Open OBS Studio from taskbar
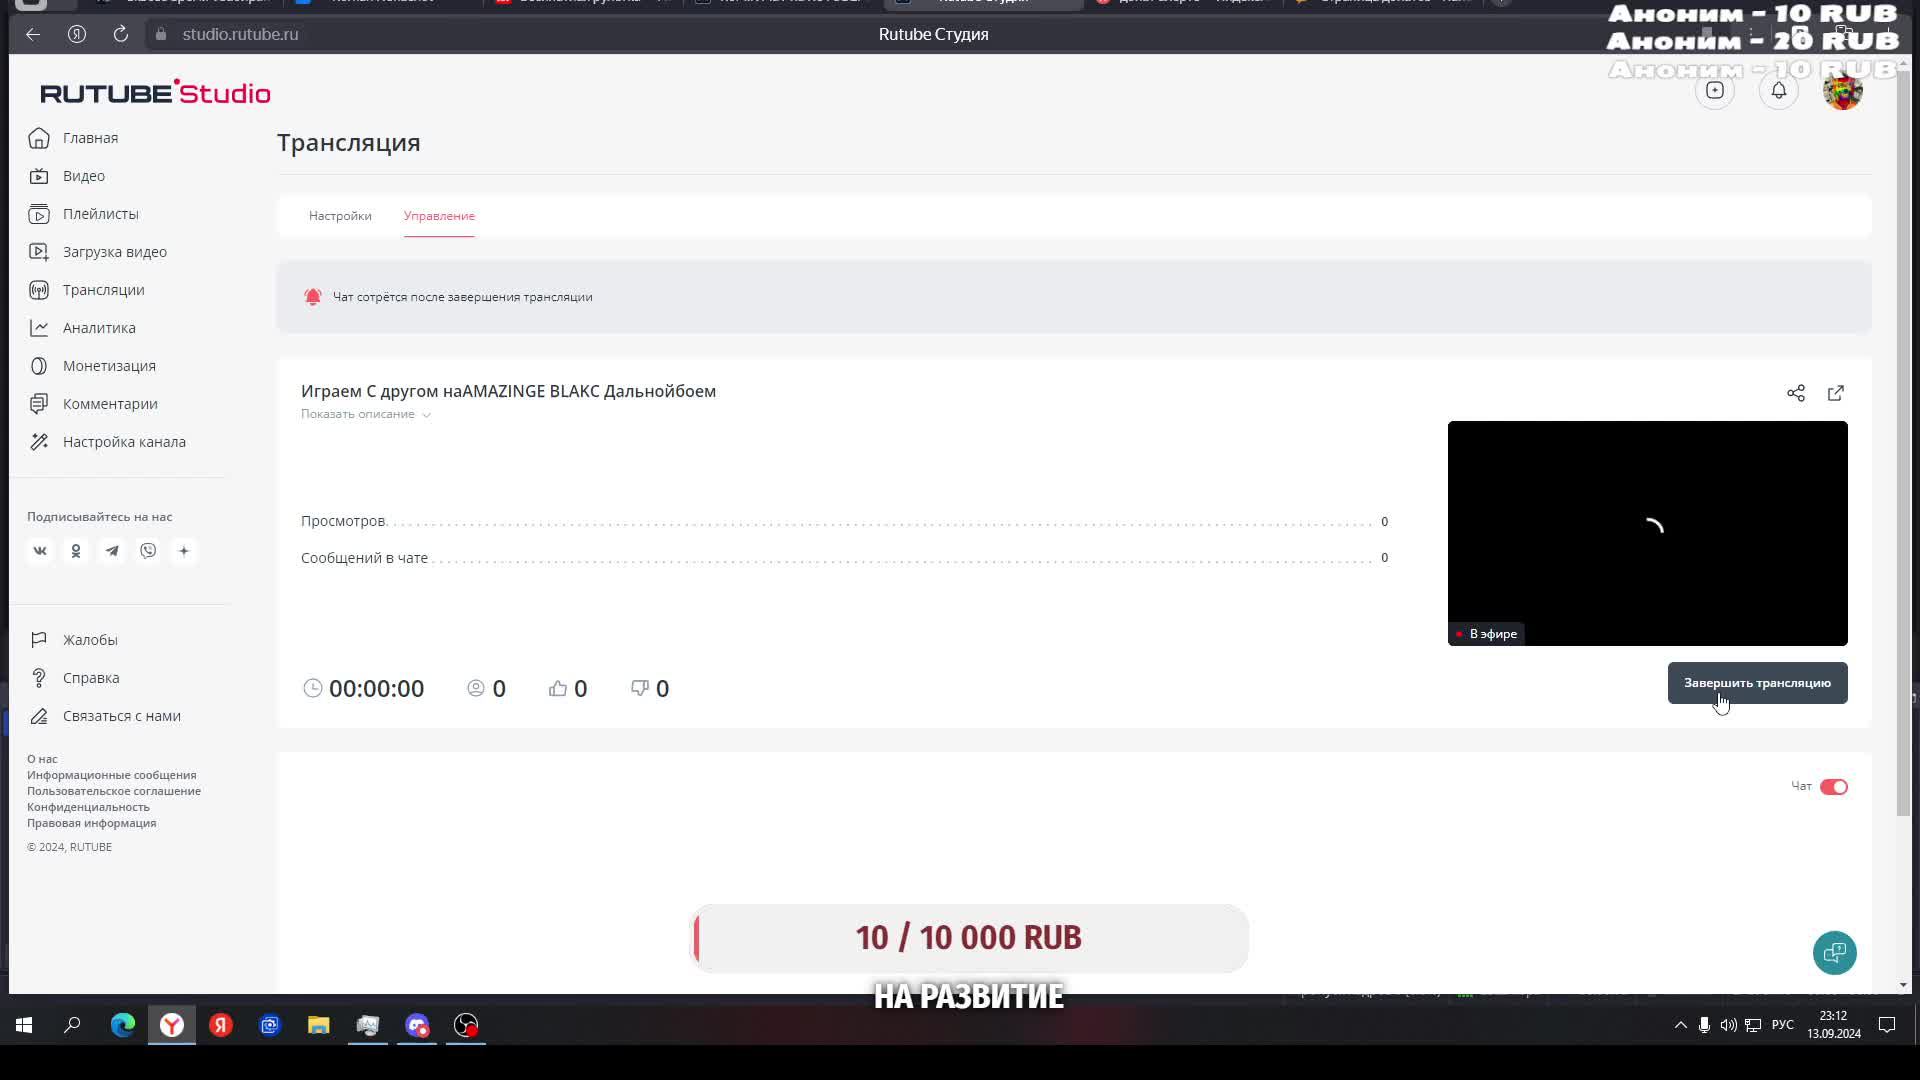Image resolution: width=1920 pixels, height=1080 pixels. pos(466,1025)
